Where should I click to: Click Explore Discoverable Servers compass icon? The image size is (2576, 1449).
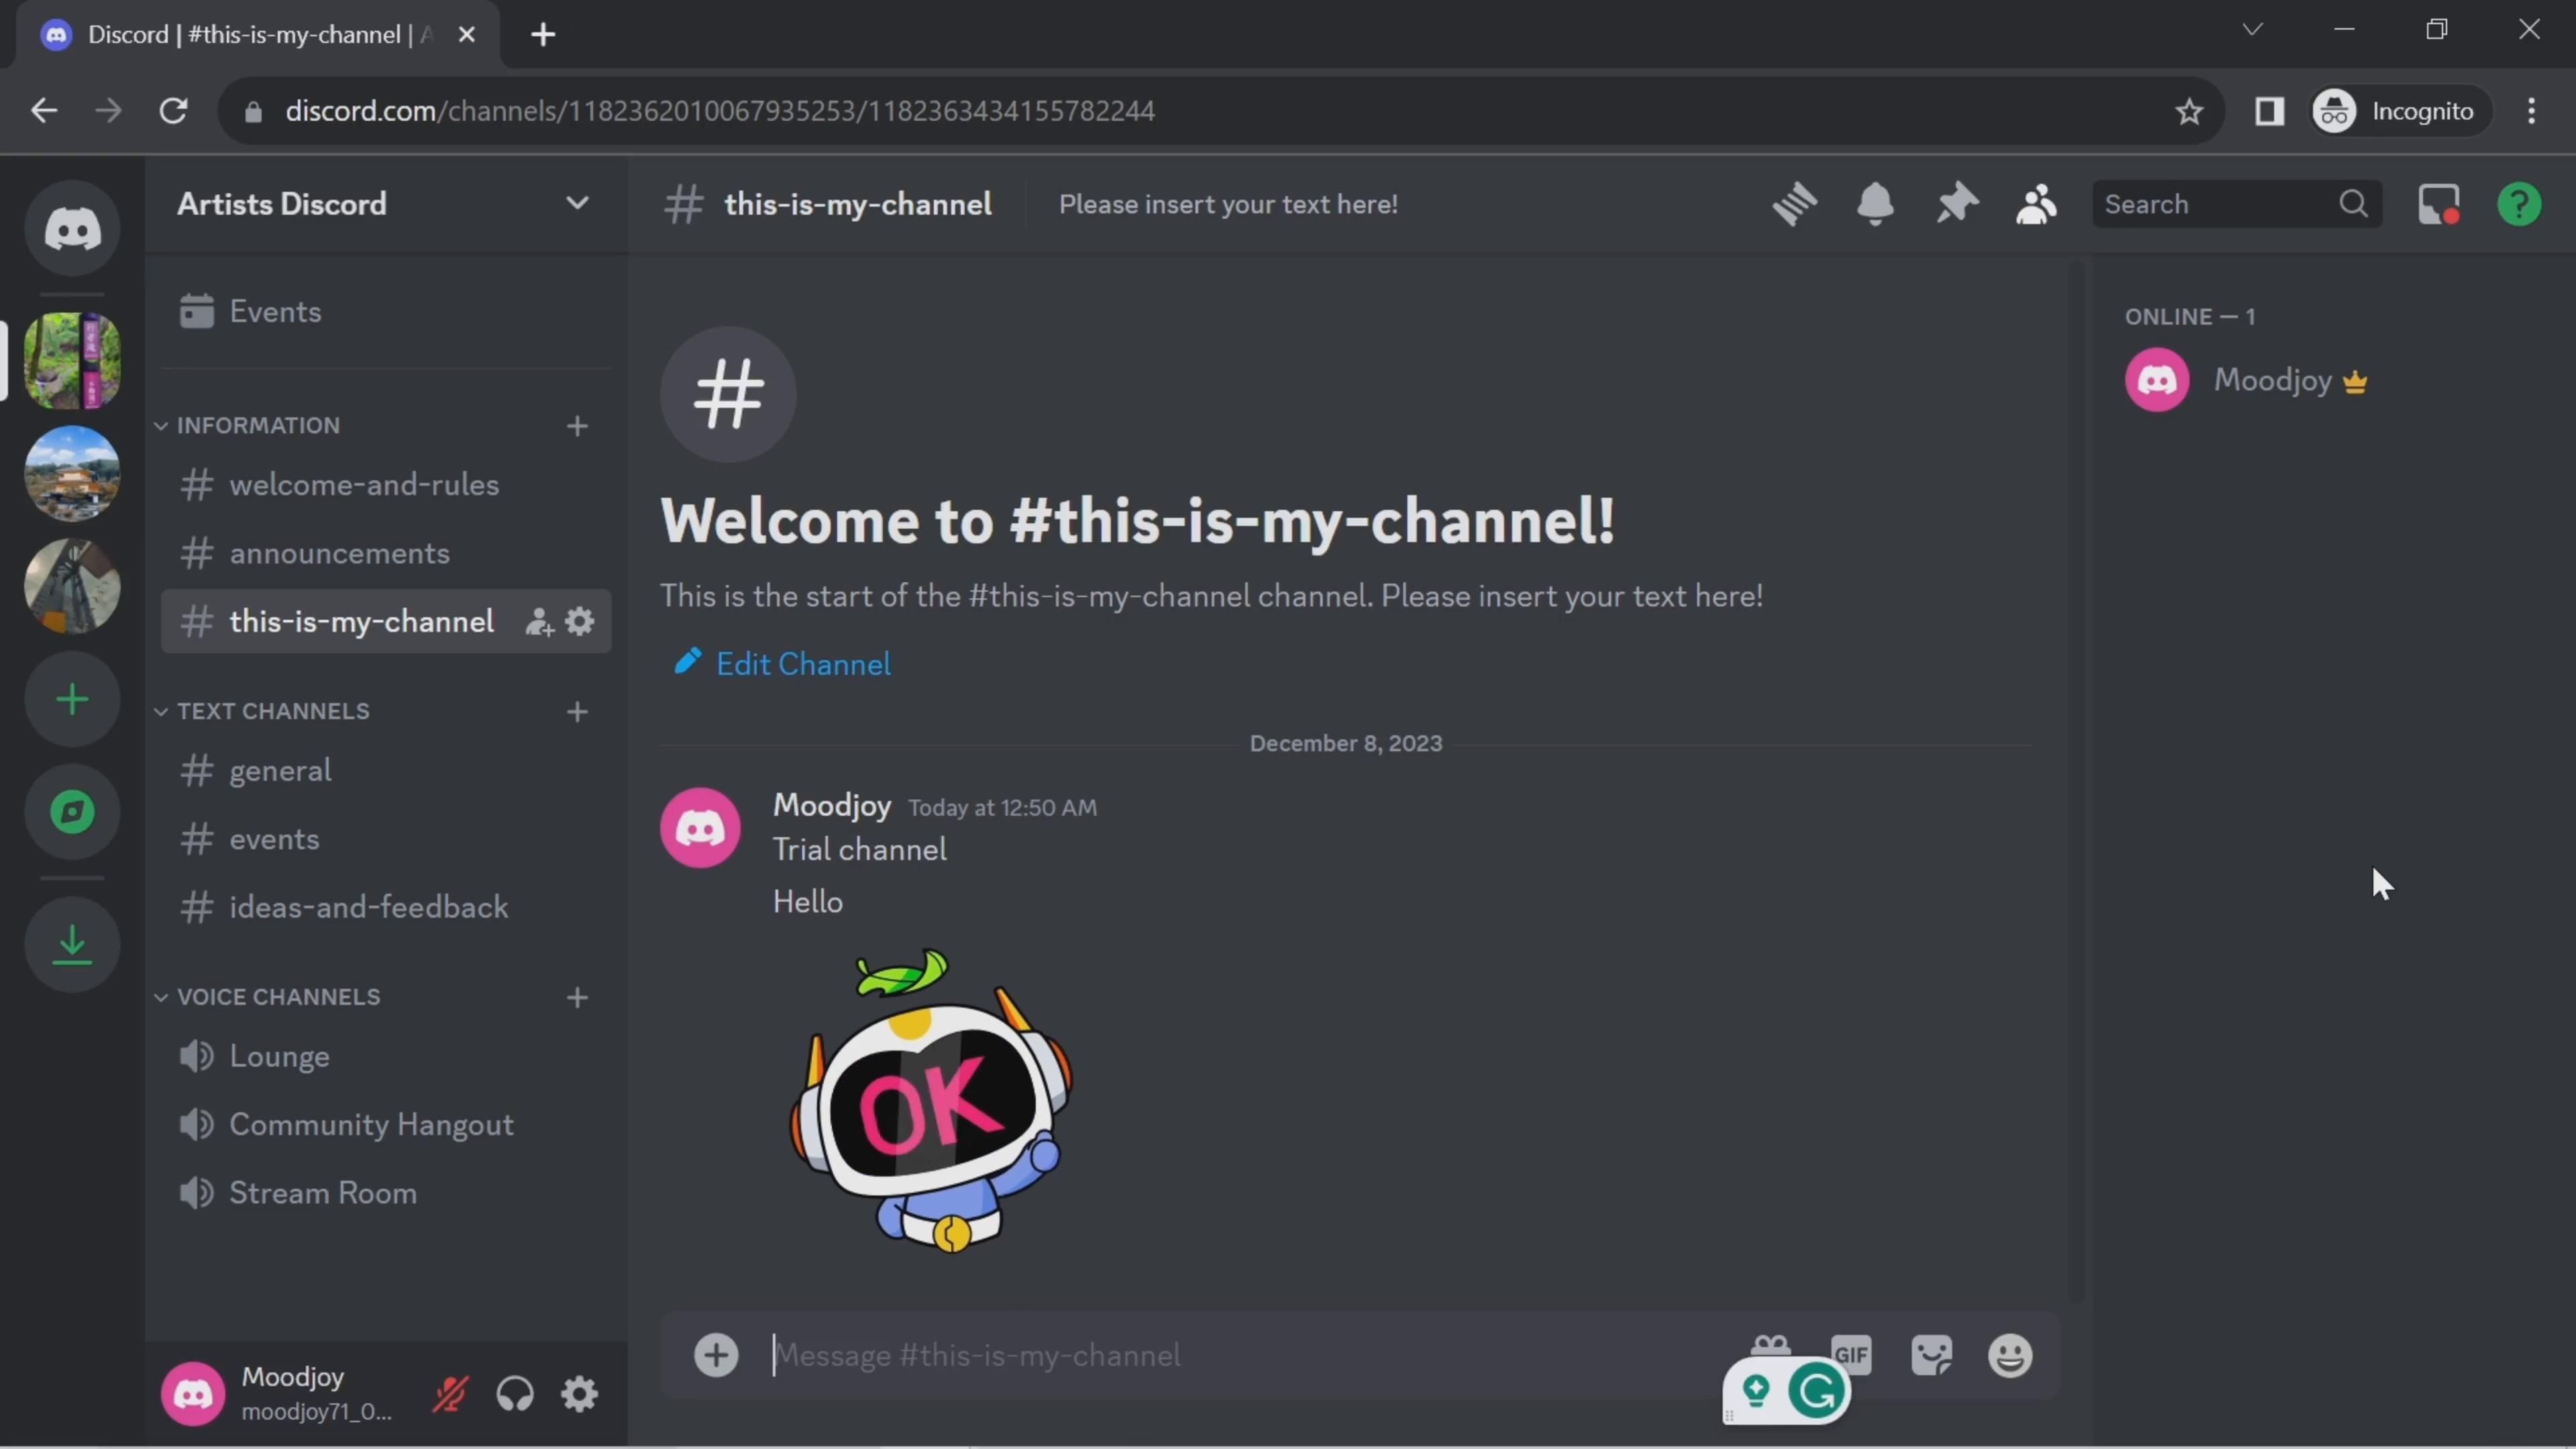coord(72,811)
